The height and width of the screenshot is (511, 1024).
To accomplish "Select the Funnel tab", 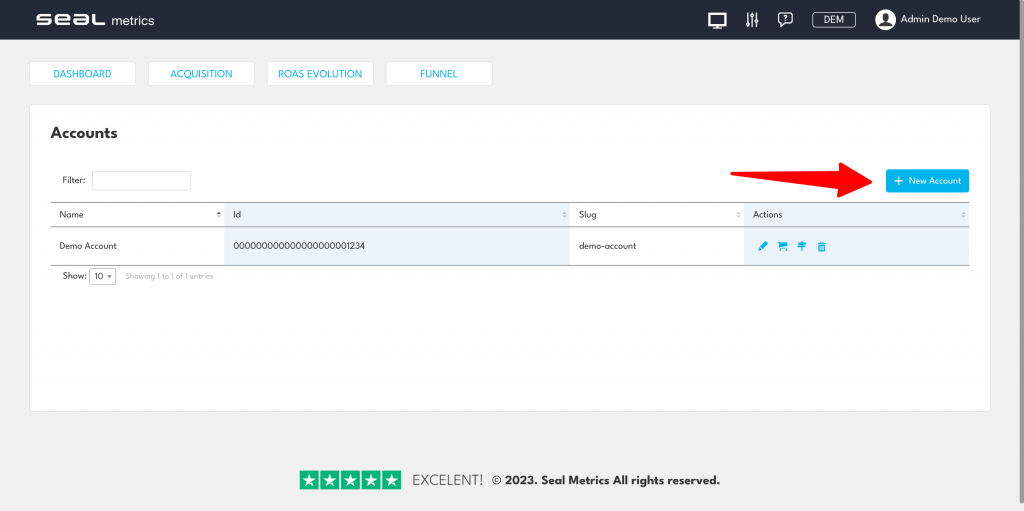I will (439, 74).
